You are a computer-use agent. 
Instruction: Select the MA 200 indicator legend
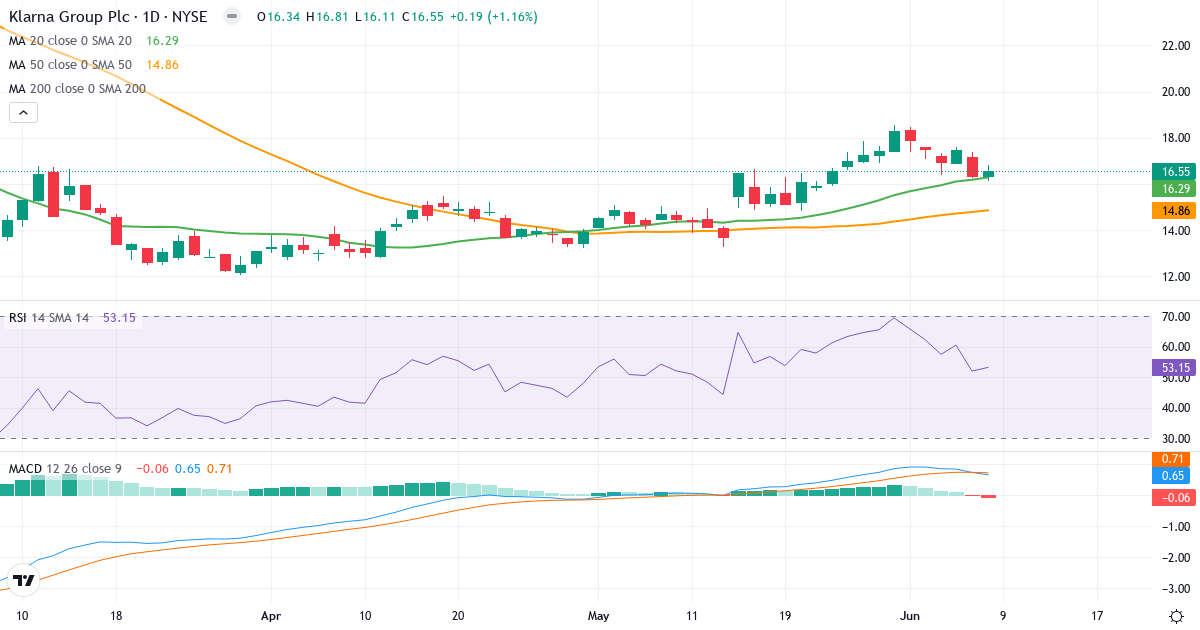pos(77,89)
